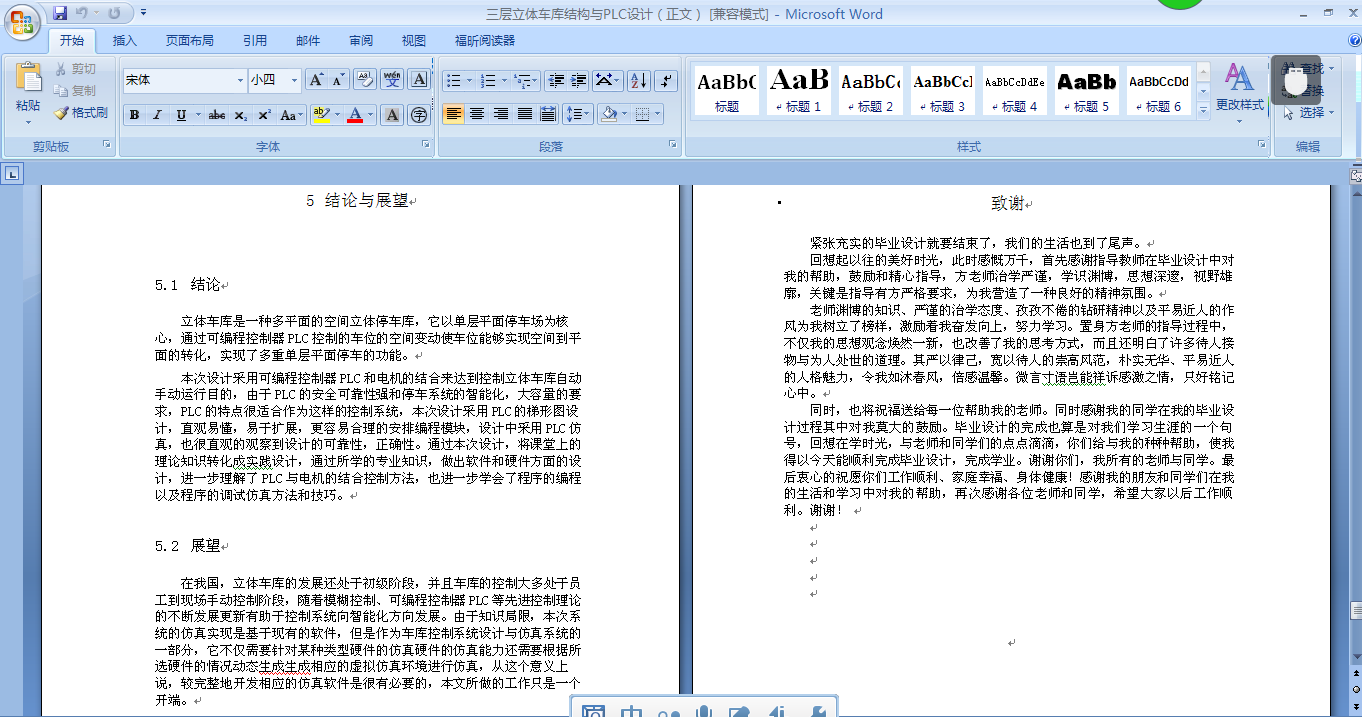
Task: Apply yellow text highlight color
Action: click(x=320, y=115)
